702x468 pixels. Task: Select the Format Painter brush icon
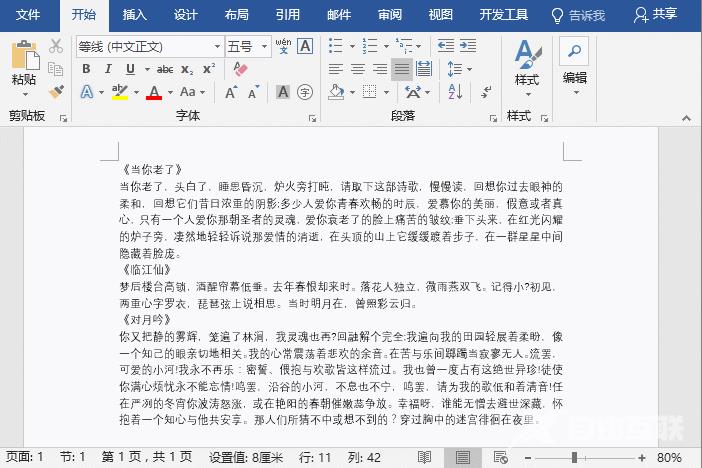[56, 91]
